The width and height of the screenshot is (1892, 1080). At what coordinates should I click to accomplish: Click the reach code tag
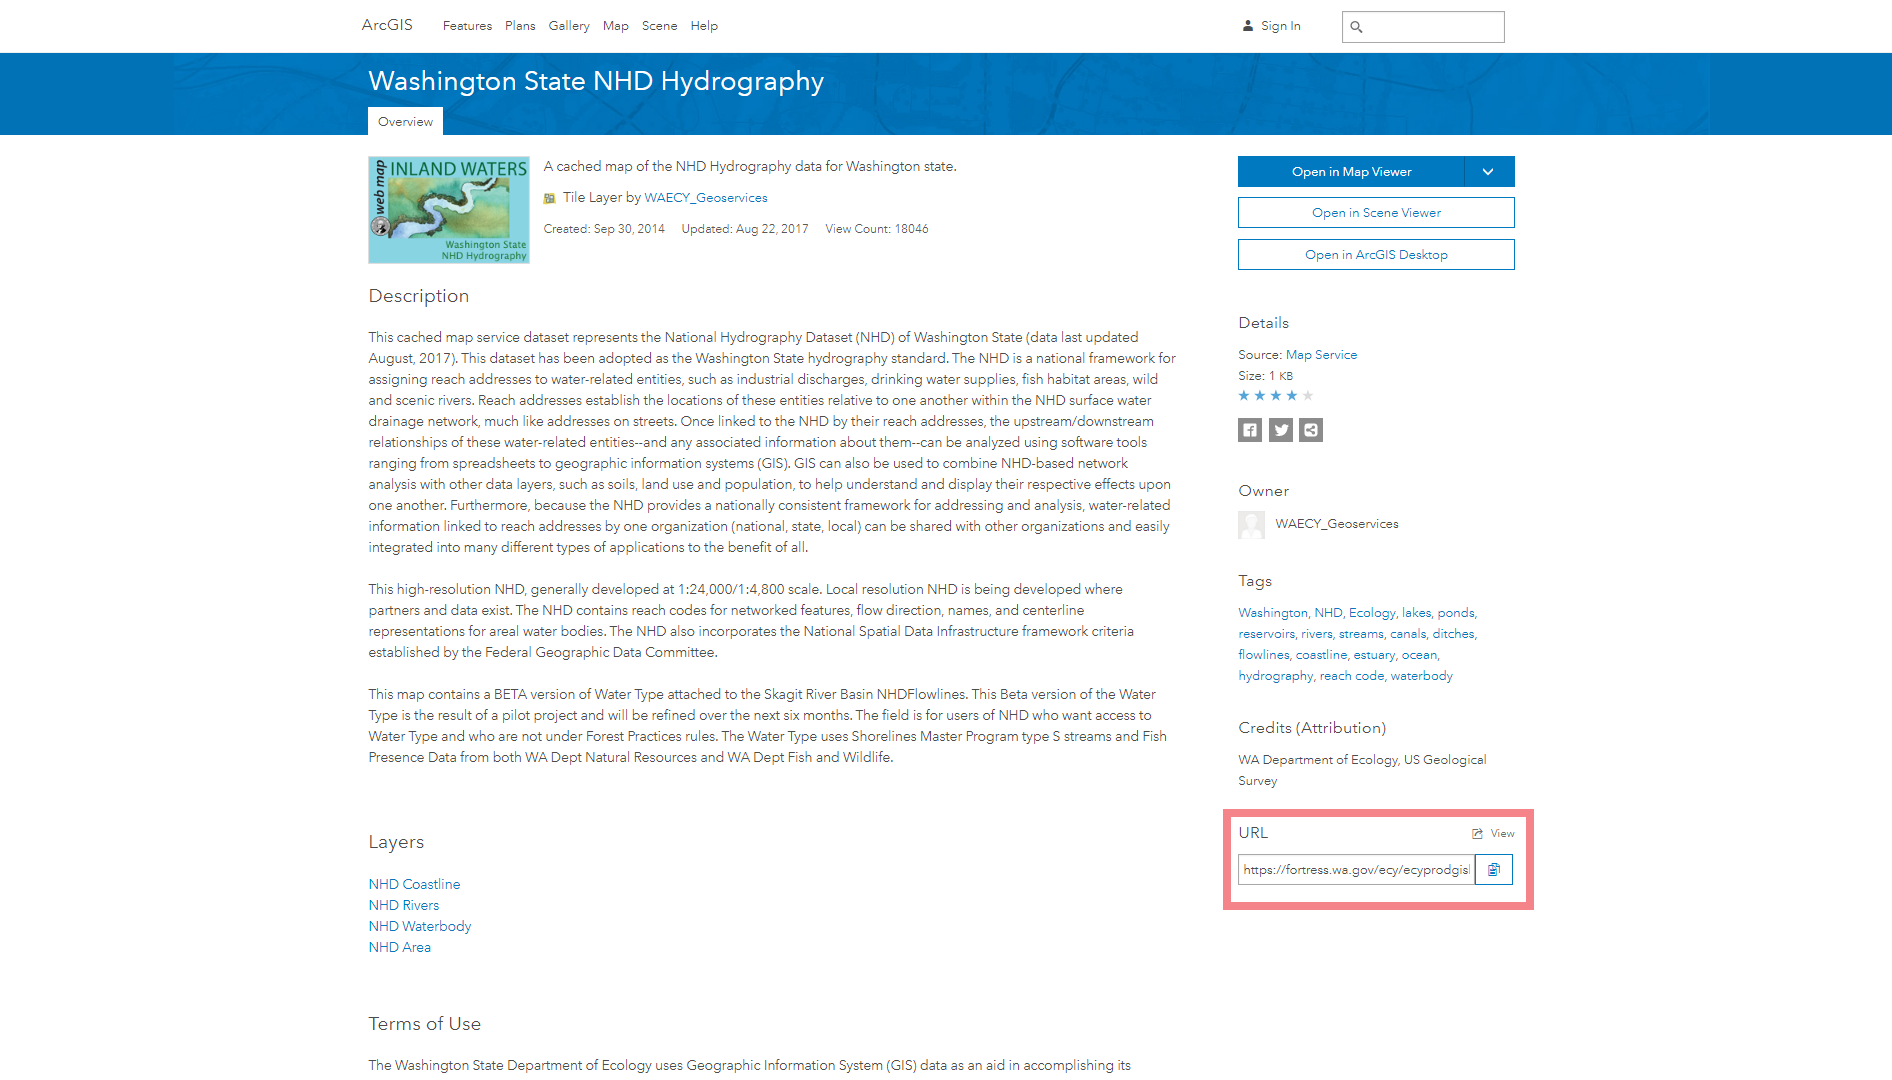1352,676
